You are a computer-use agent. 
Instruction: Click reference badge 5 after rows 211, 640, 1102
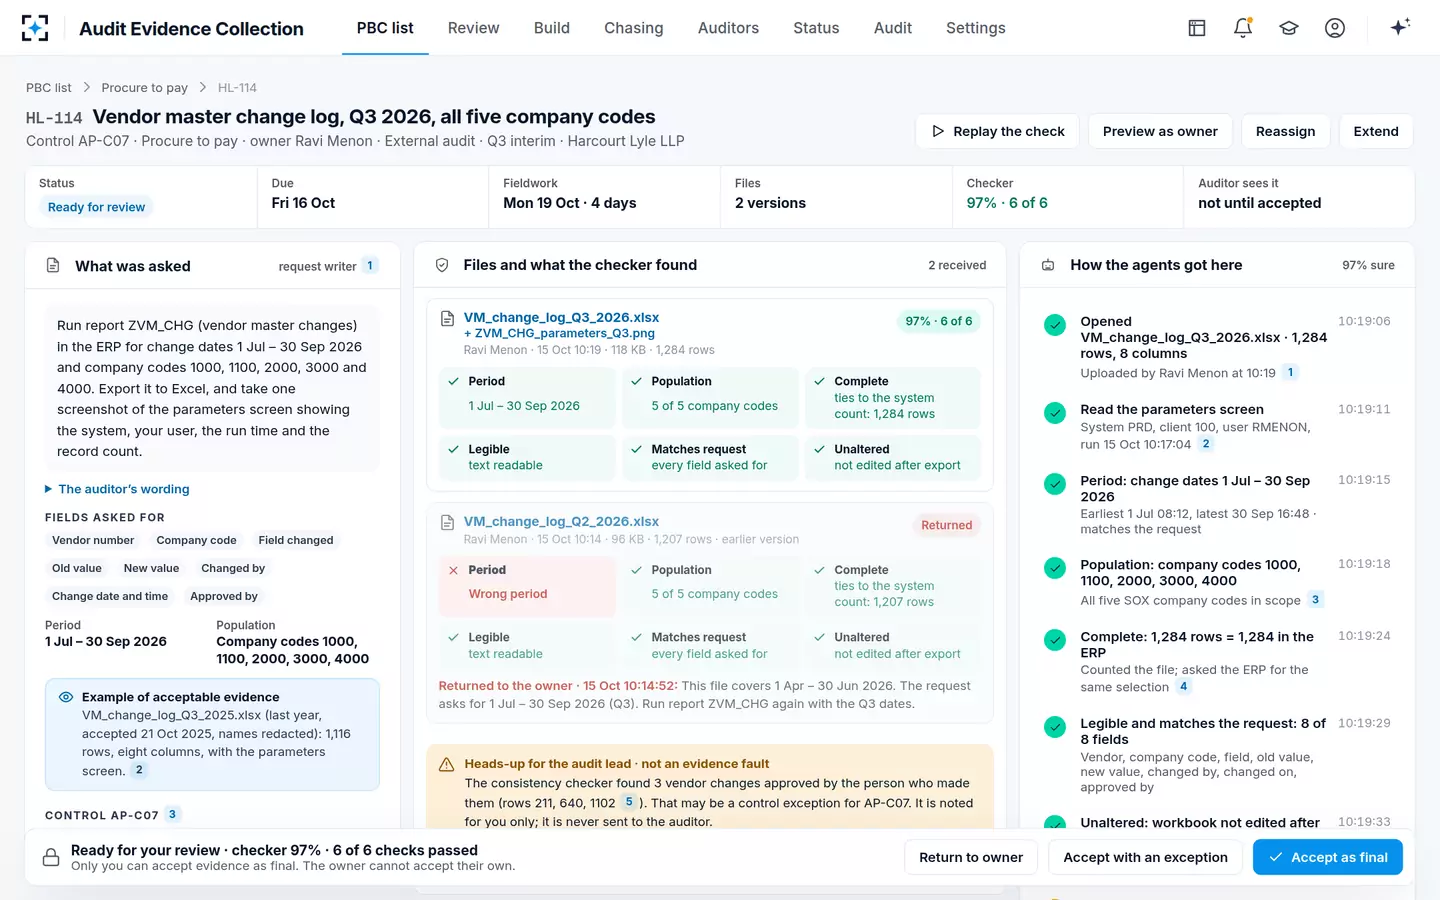pos(628,802)
